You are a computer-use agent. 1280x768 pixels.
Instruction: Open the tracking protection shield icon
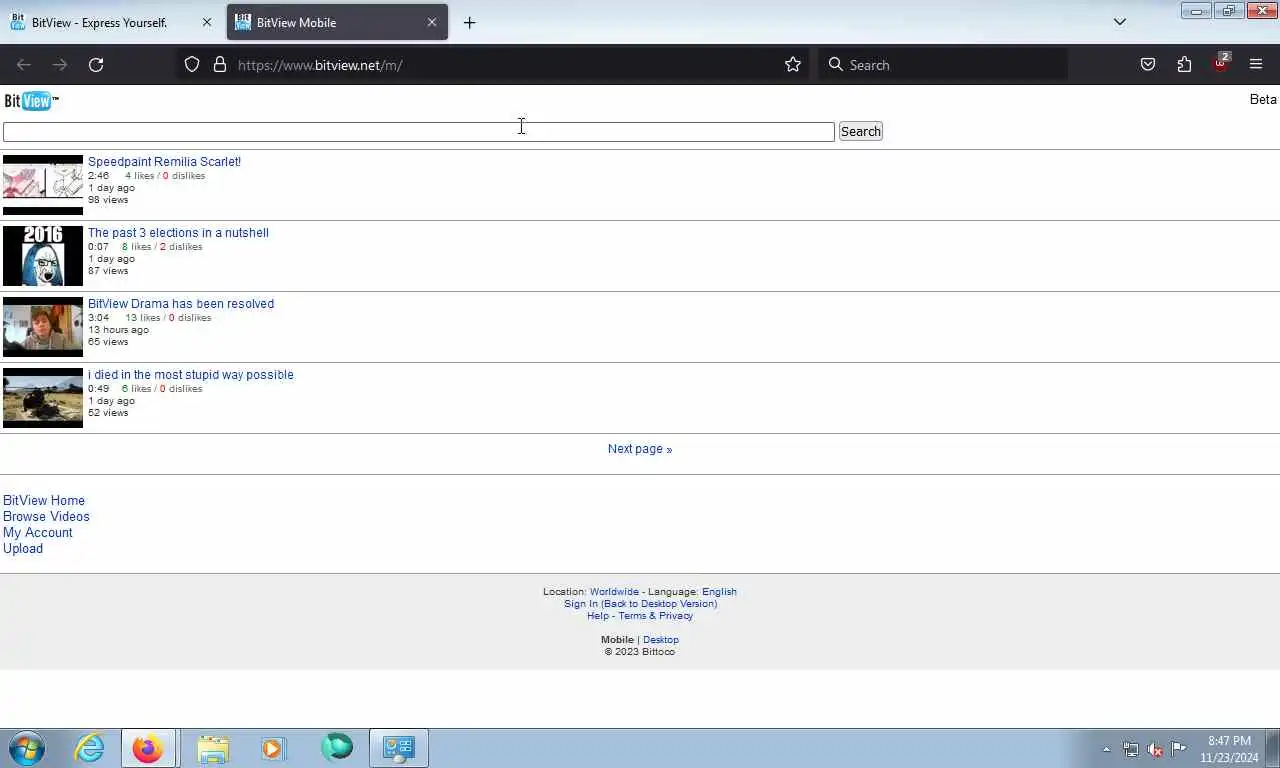coord(192,65)
